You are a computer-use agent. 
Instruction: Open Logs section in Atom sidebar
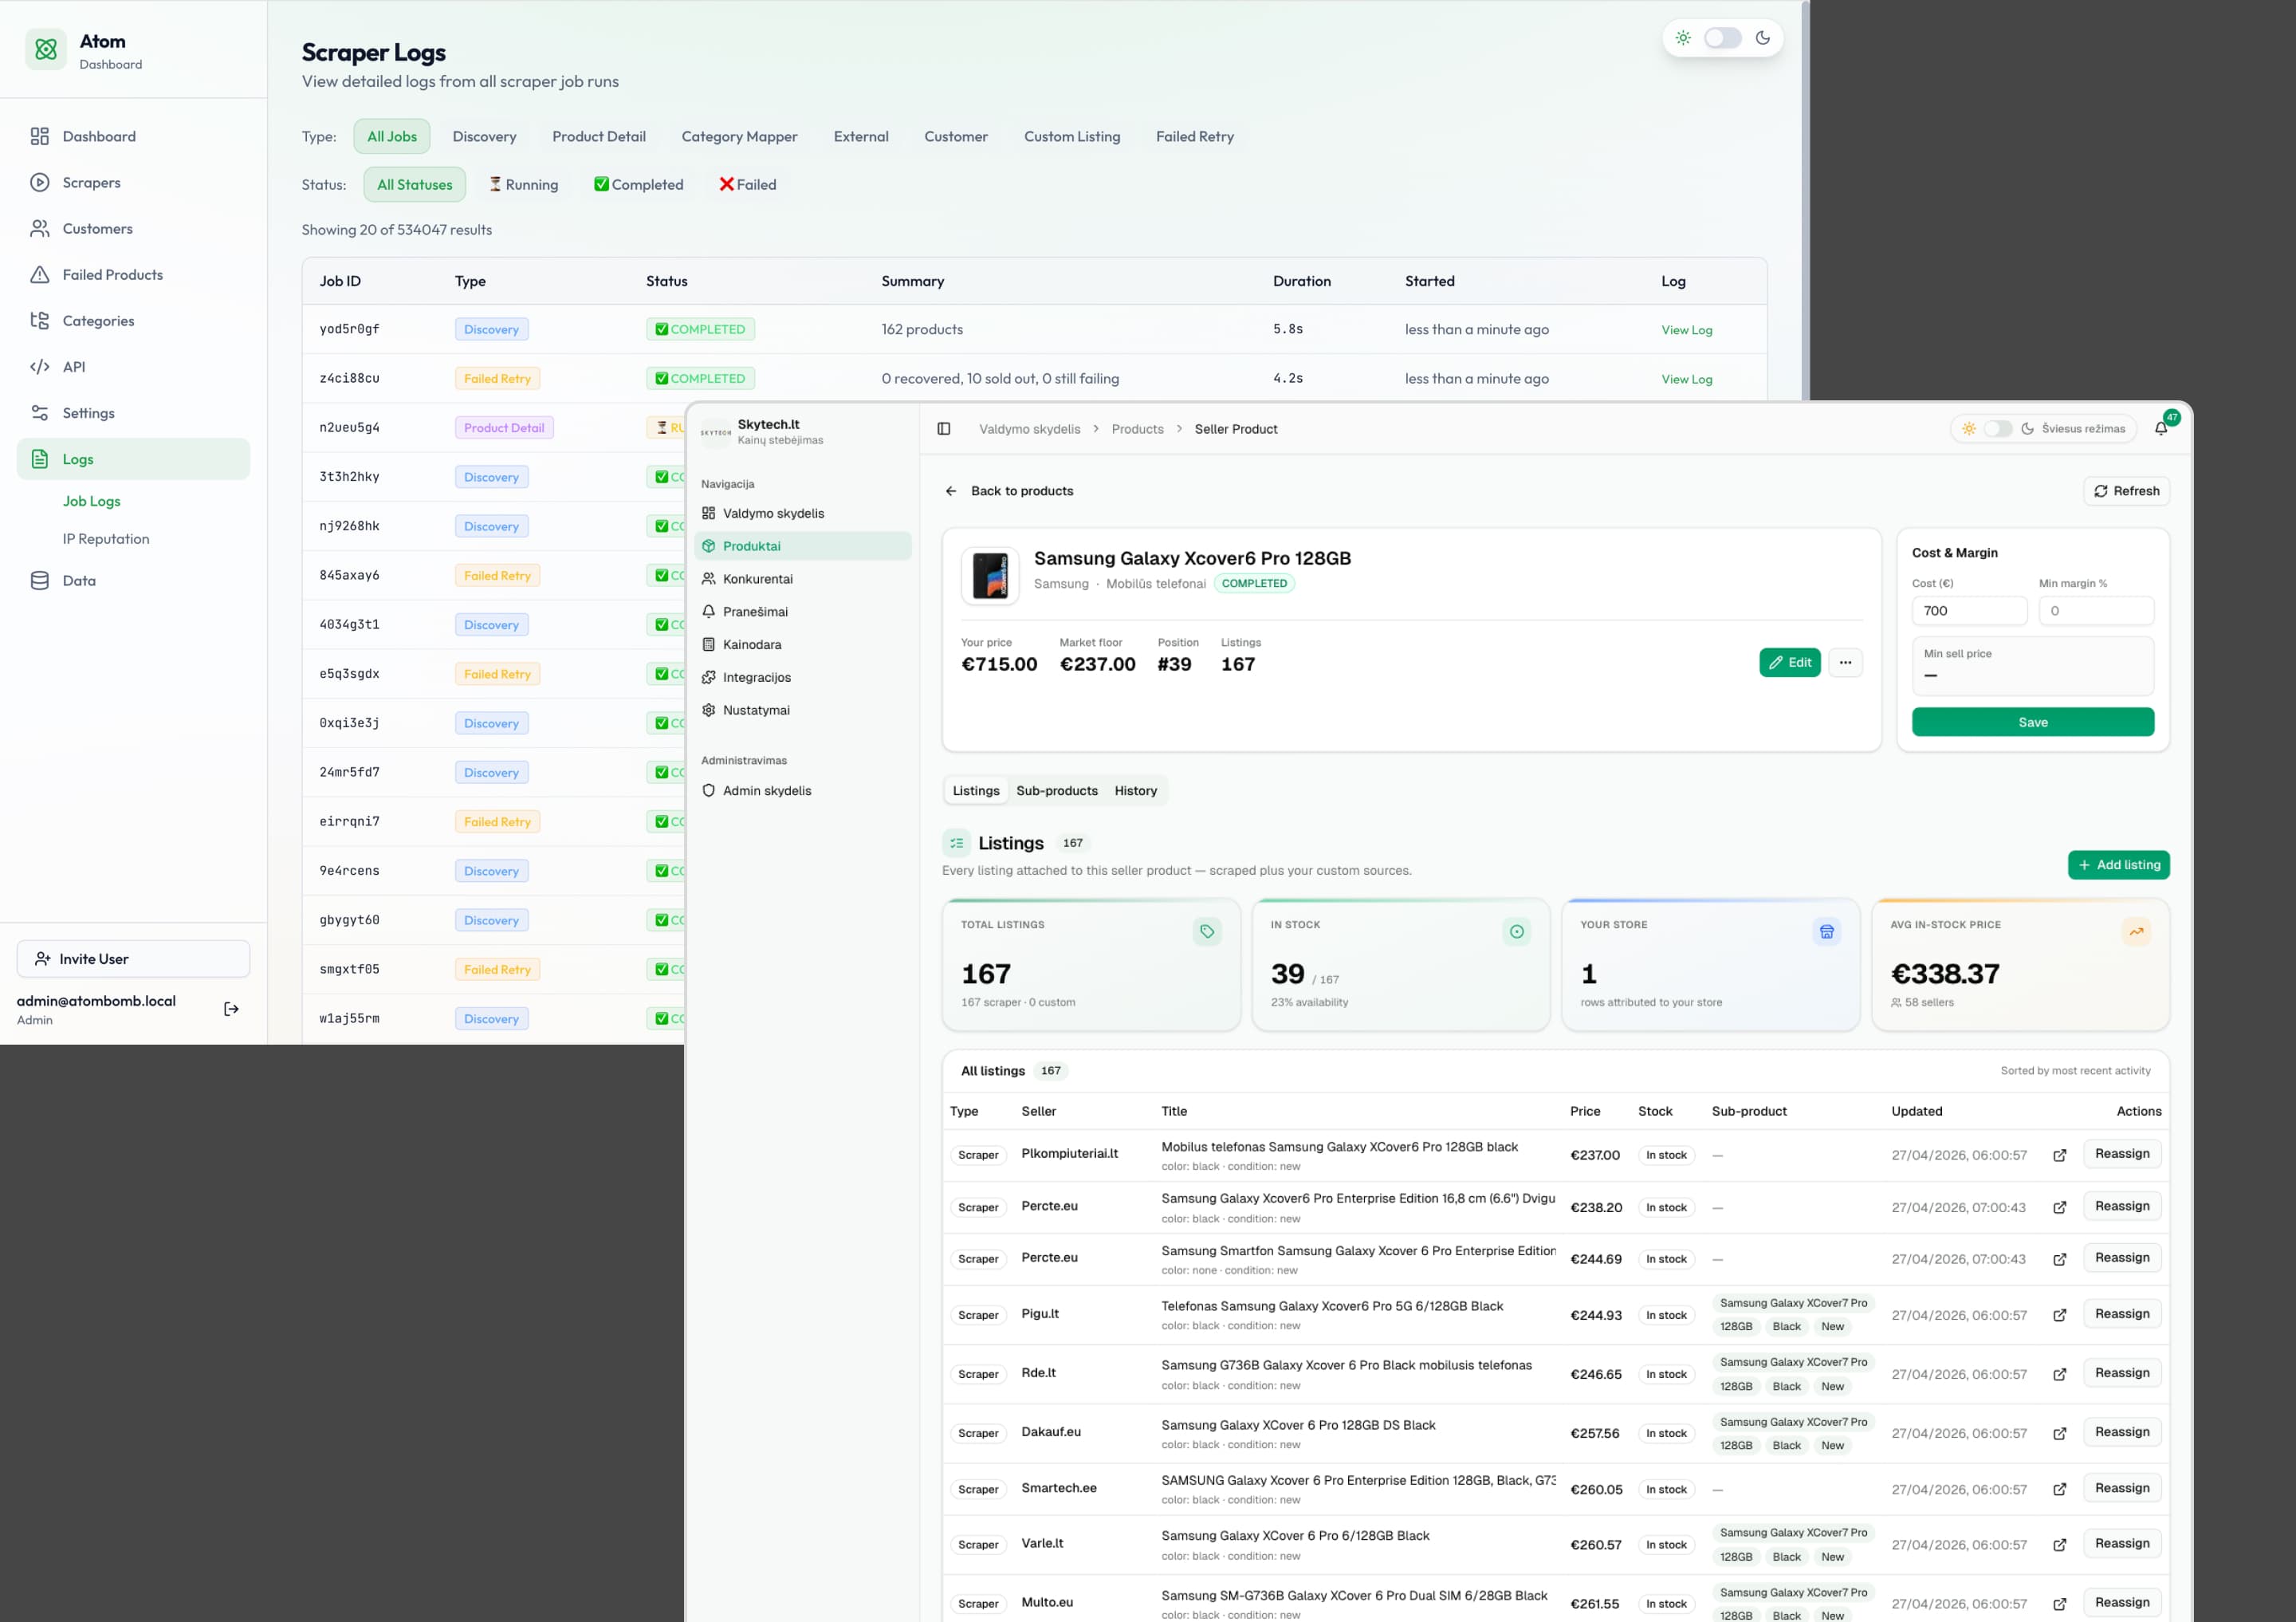click(133, 459)
